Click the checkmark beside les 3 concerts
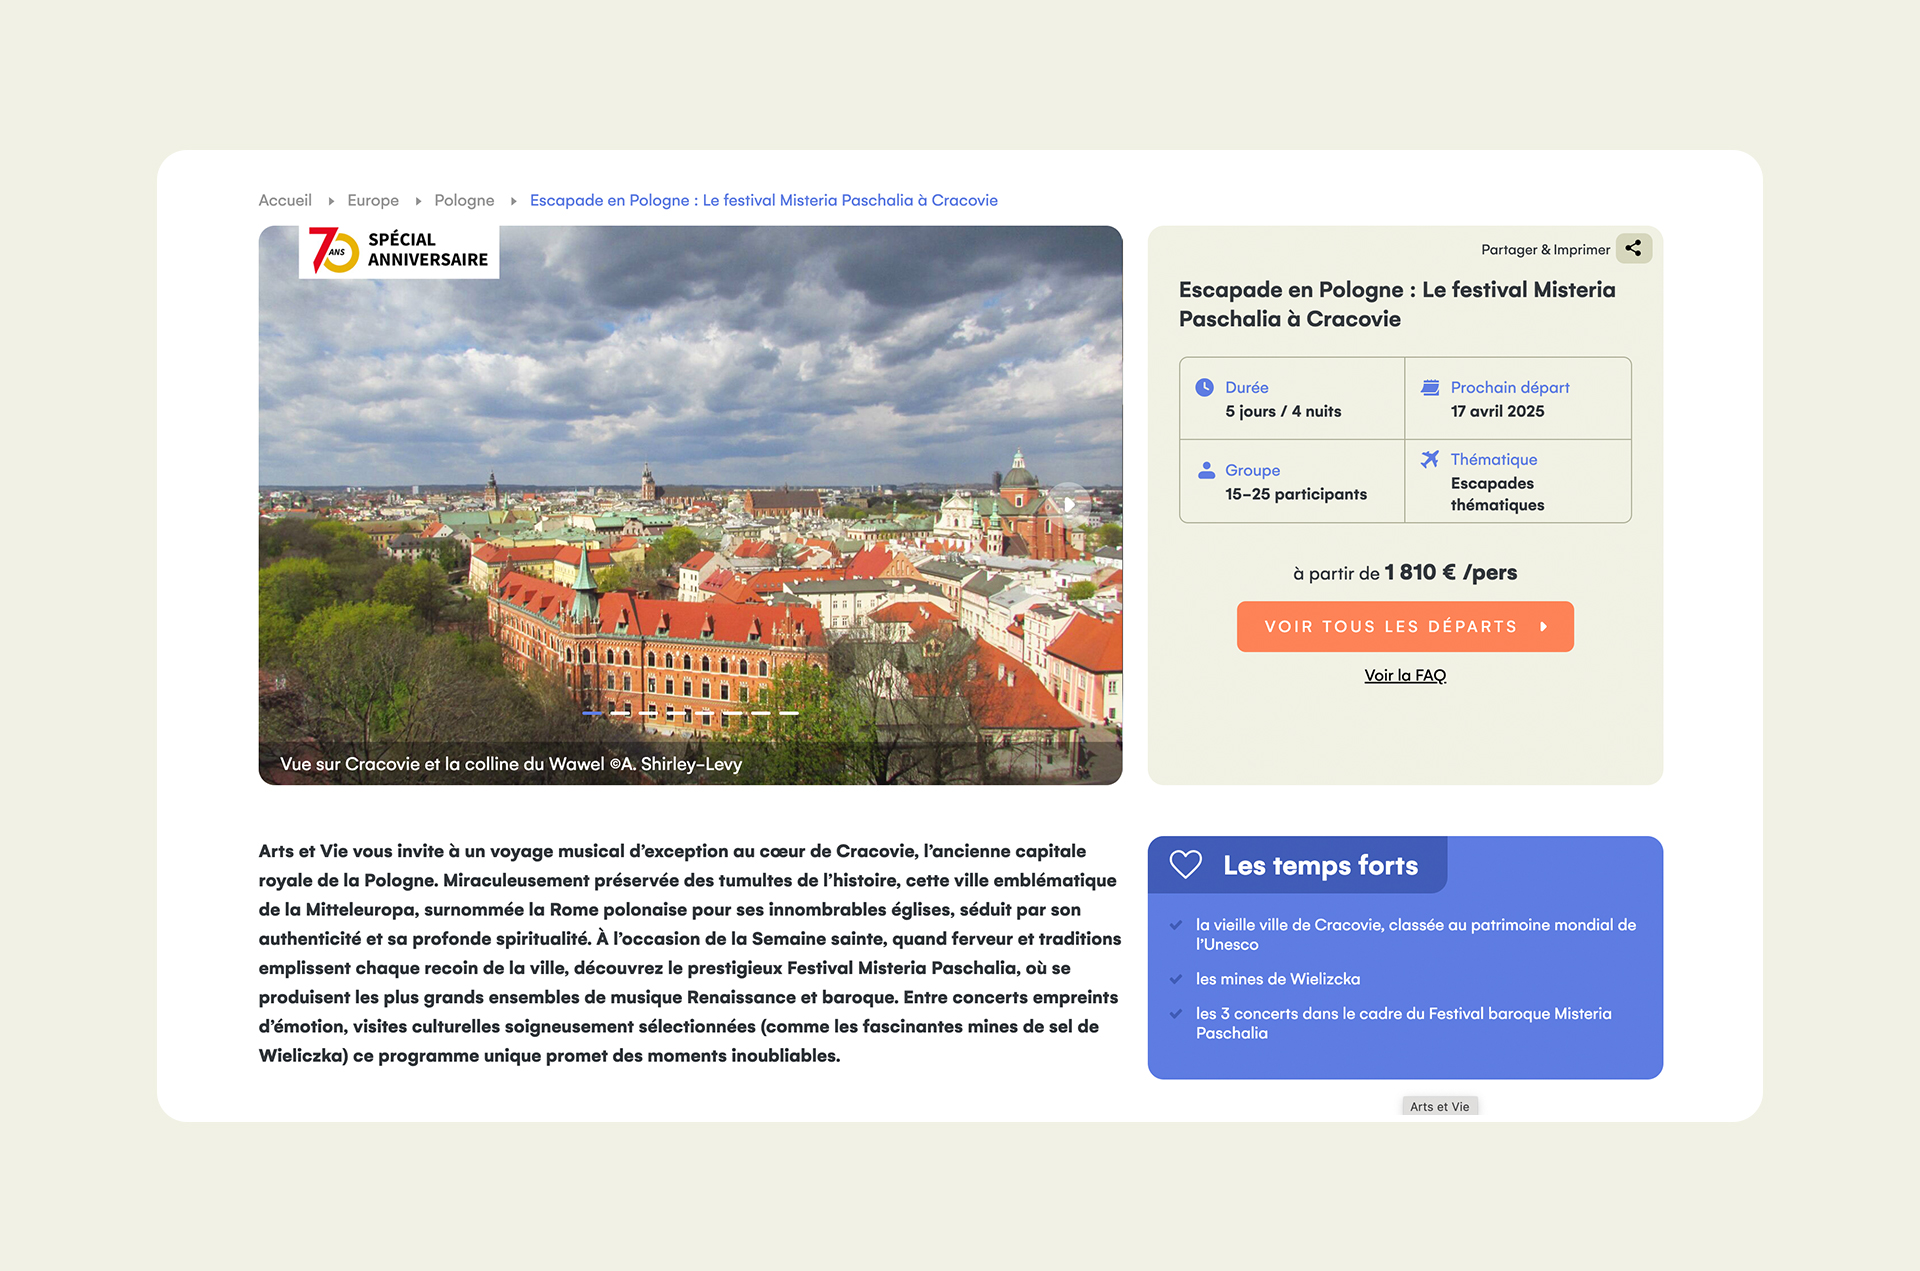 [x=1176, y=1014]
